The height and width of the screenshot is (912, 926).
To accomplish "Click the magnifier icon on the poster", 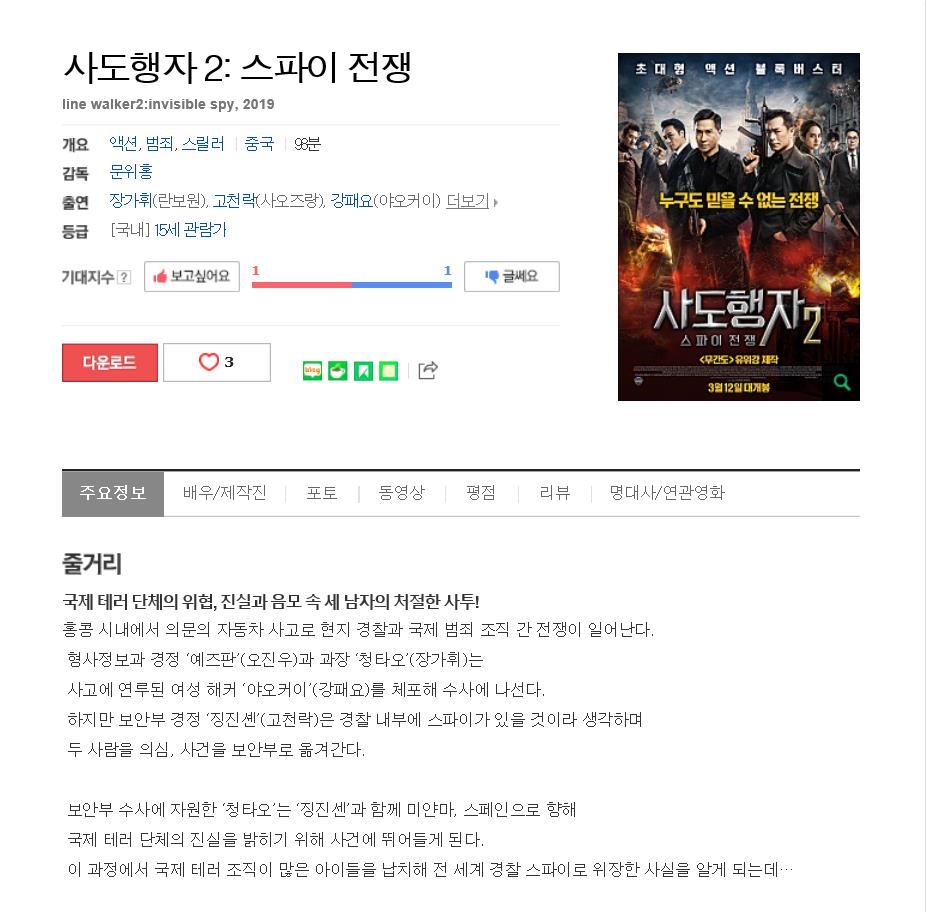I will pos(842,382).
